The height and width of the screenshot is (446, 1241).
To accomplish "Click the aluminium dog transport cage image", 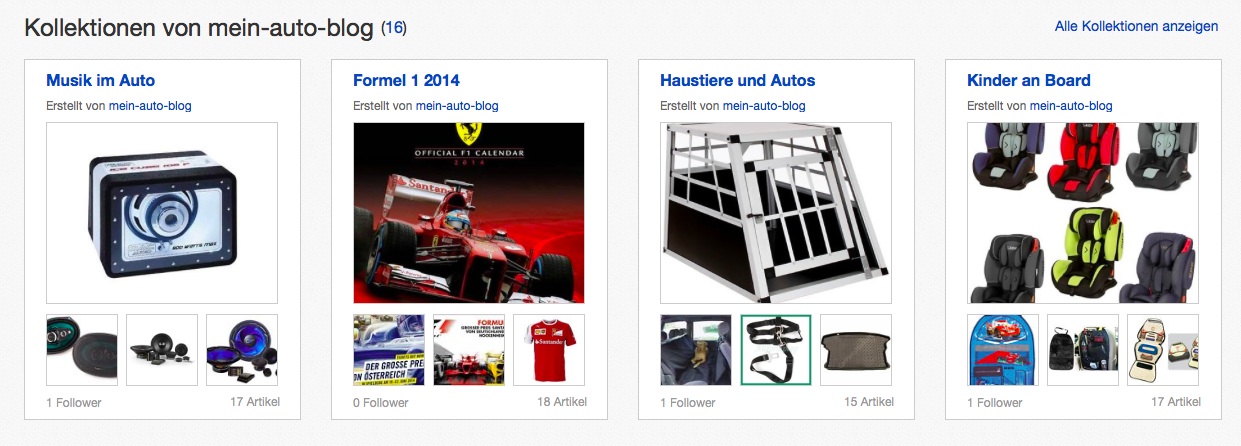I will (x=776, y=213).
